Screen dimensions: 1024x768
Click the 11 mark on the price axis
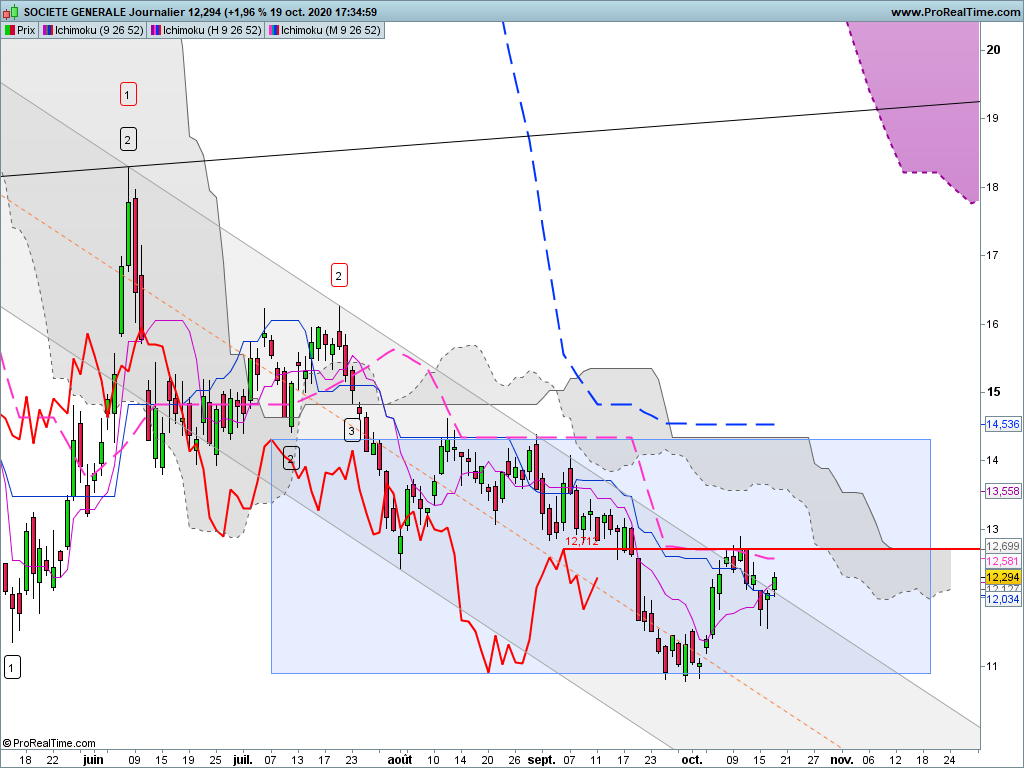click(992, 666)
